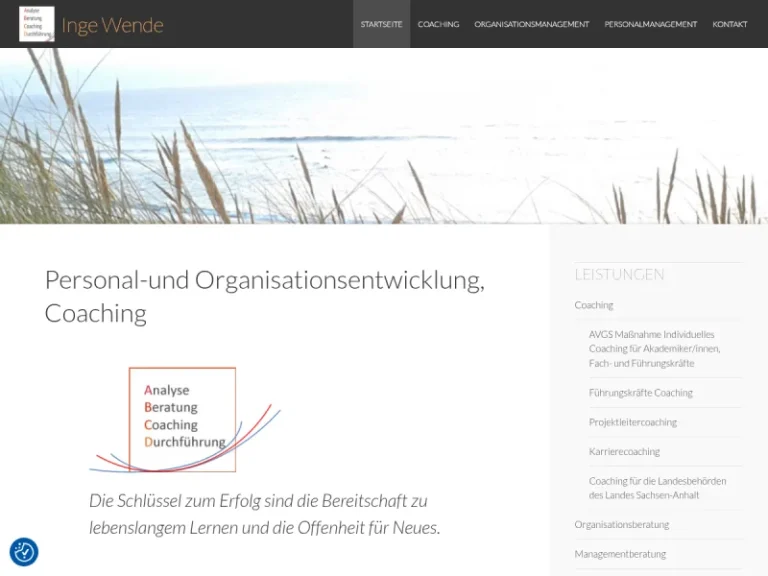The width and height of the screenshot is (768, 576).
Task: Open the Kontakt page from navigation
Action: (x=730, y=24)
